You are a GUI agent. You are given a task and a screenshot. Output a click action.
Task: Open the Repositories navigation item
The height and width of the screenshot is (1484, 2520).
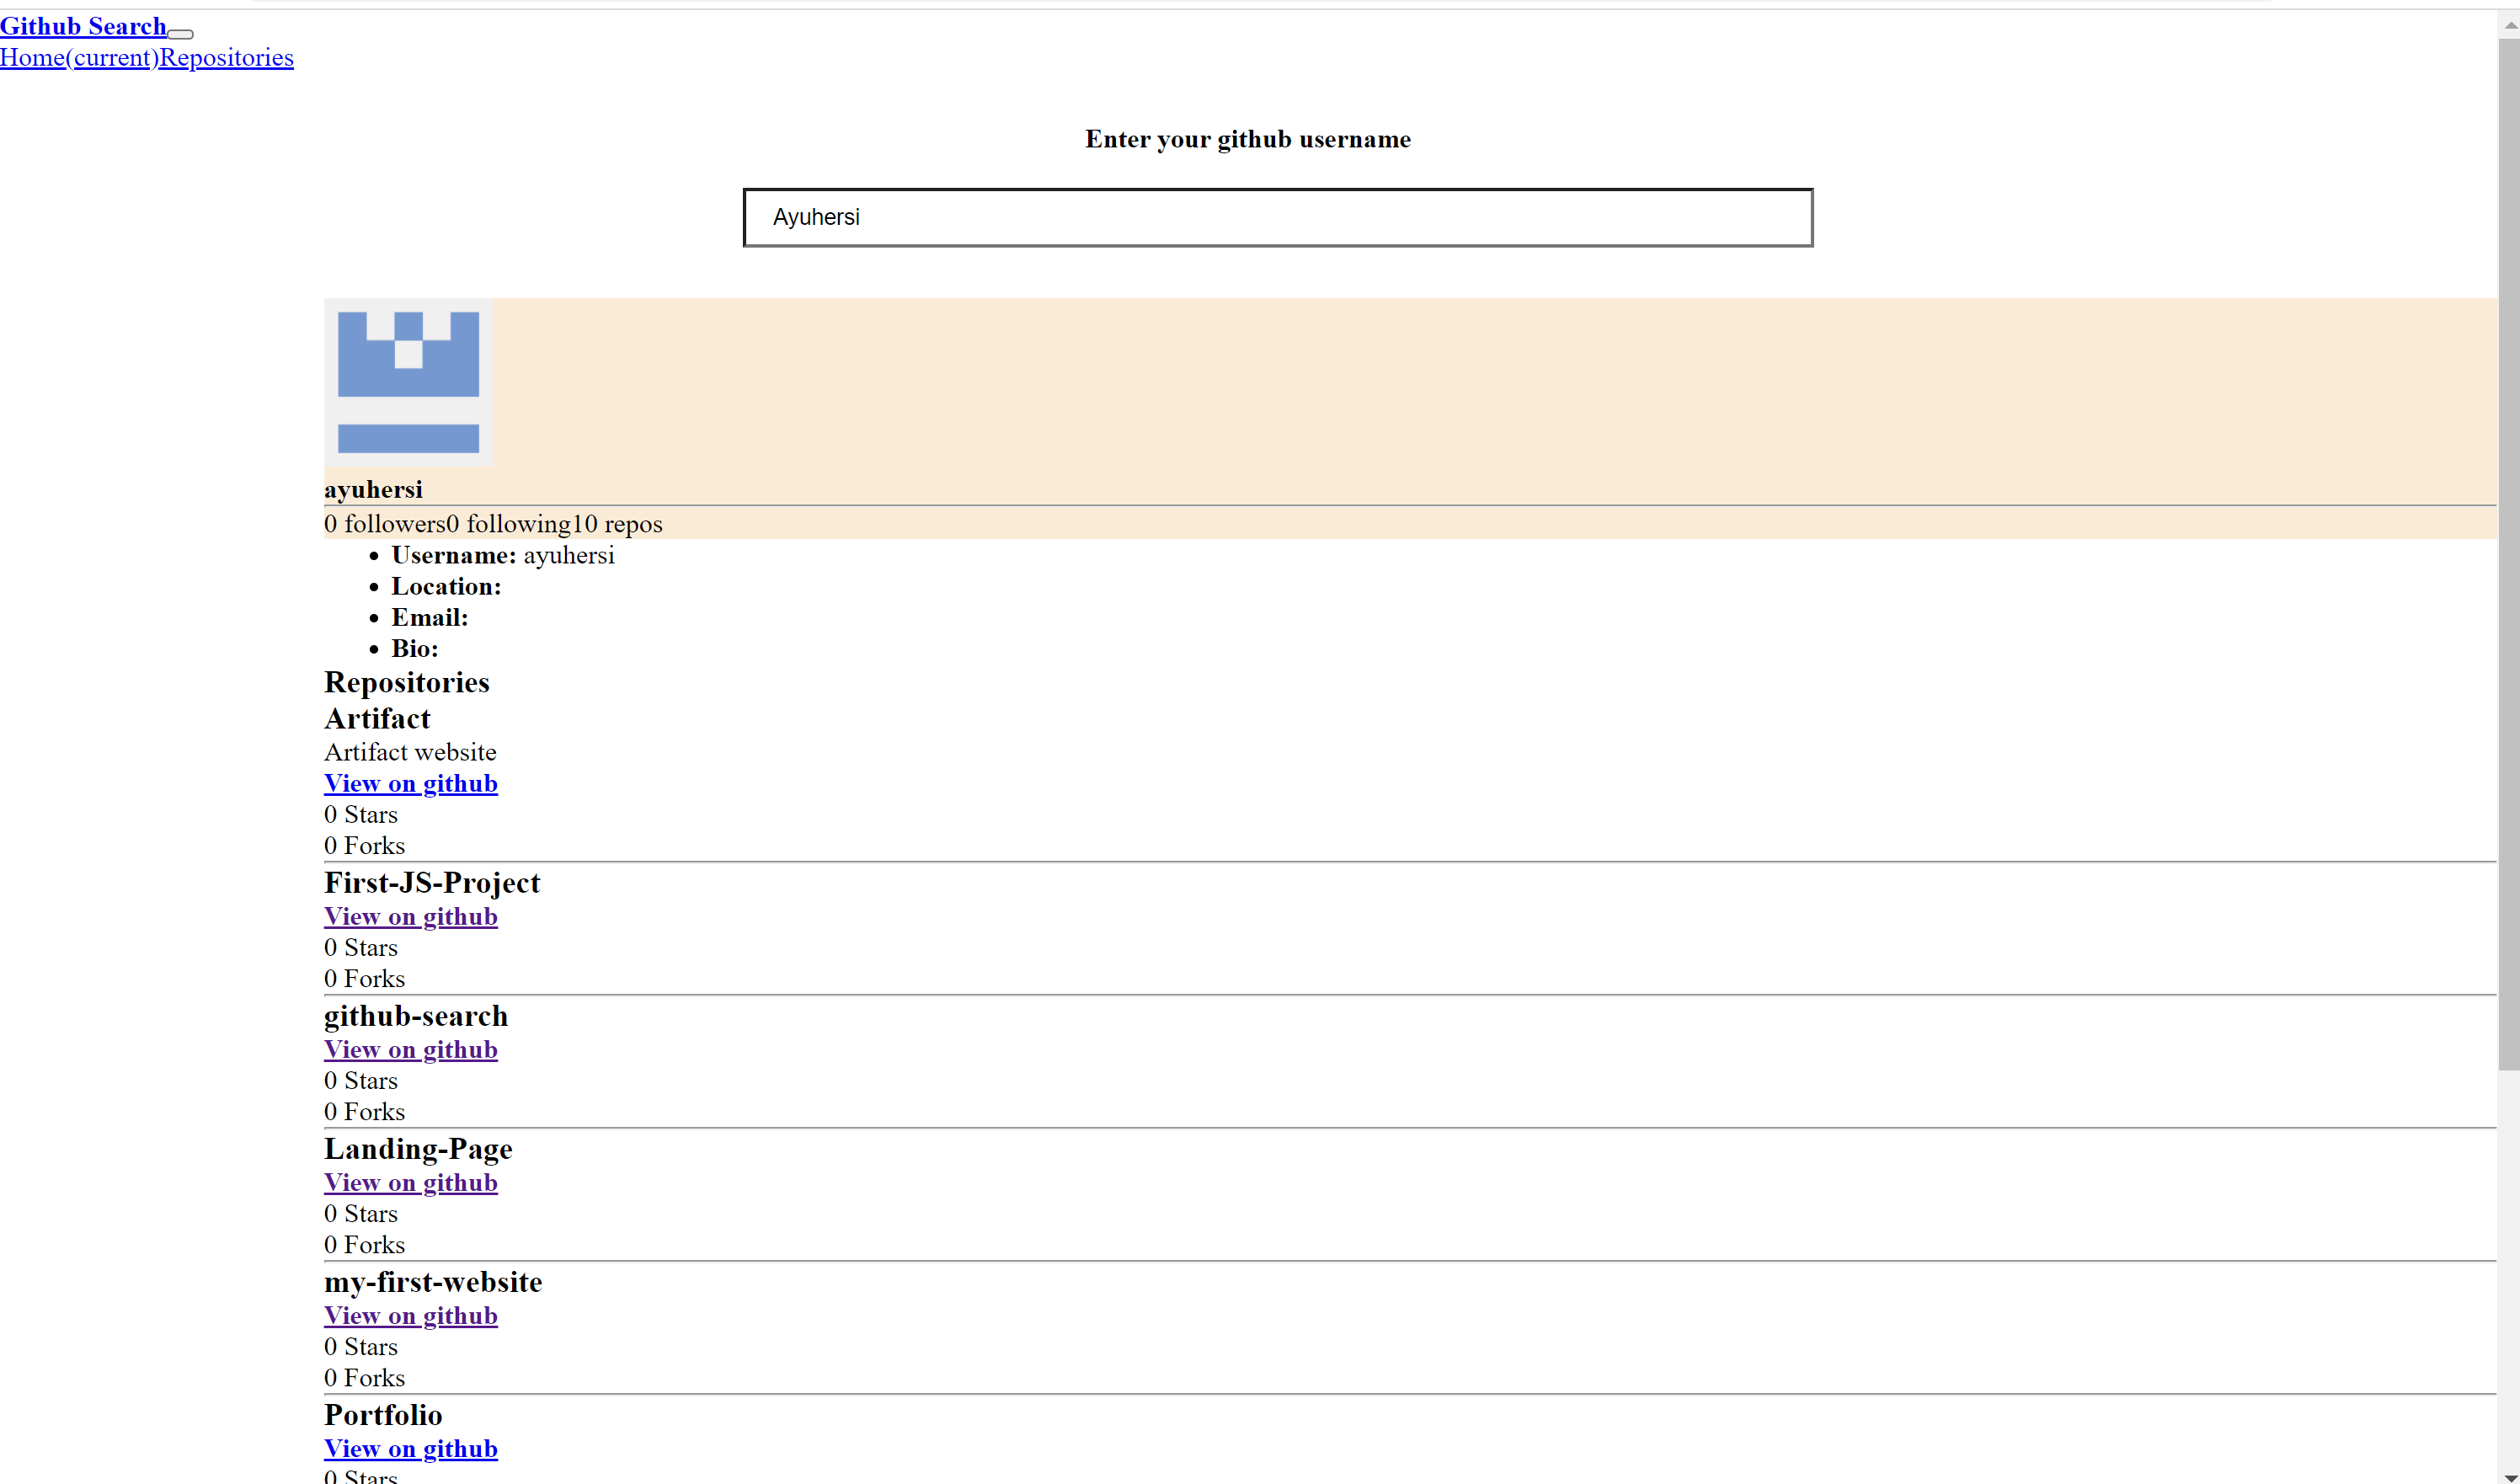pos(226,58)
